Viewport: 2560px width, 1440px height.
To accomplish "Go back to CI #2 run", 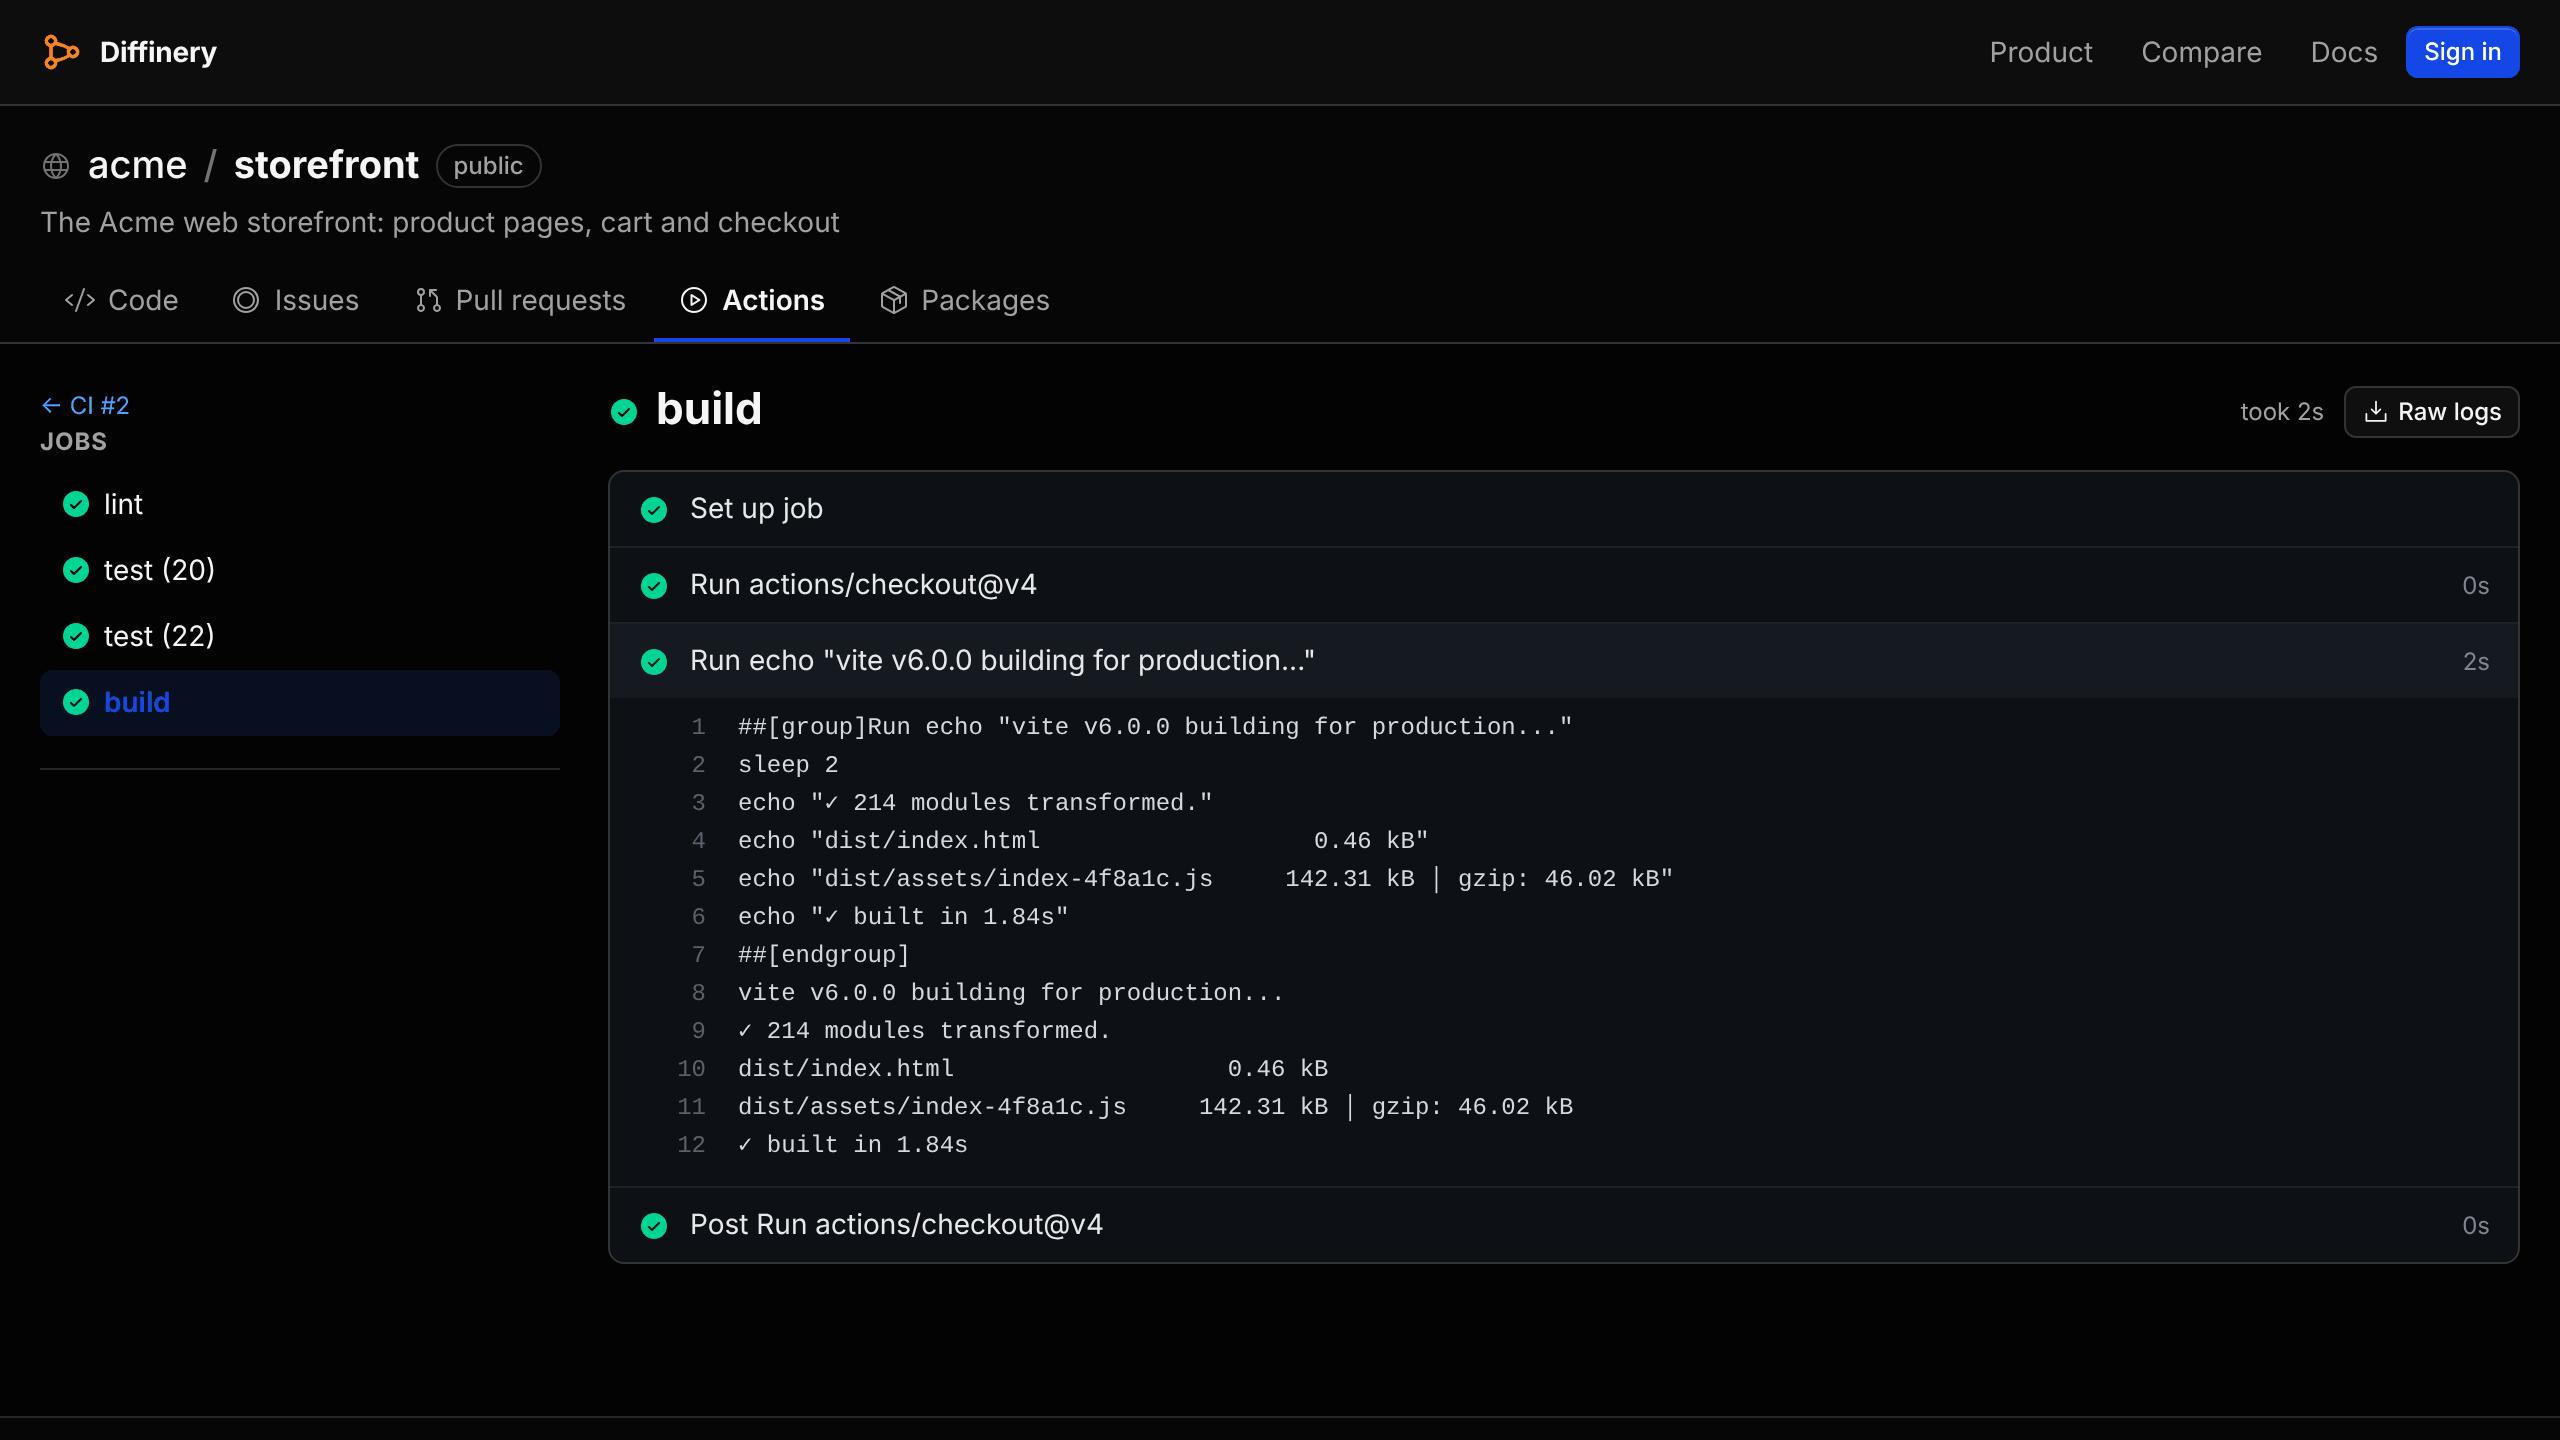I will (x=86, y=405).
